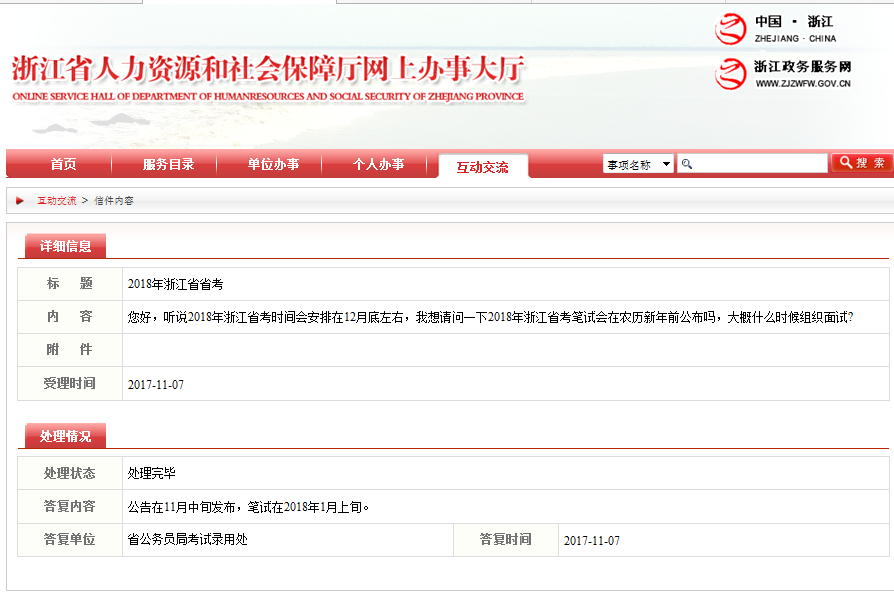Switch to the 互动交流 tab
894x598 pixels.
tap(482, 167)
